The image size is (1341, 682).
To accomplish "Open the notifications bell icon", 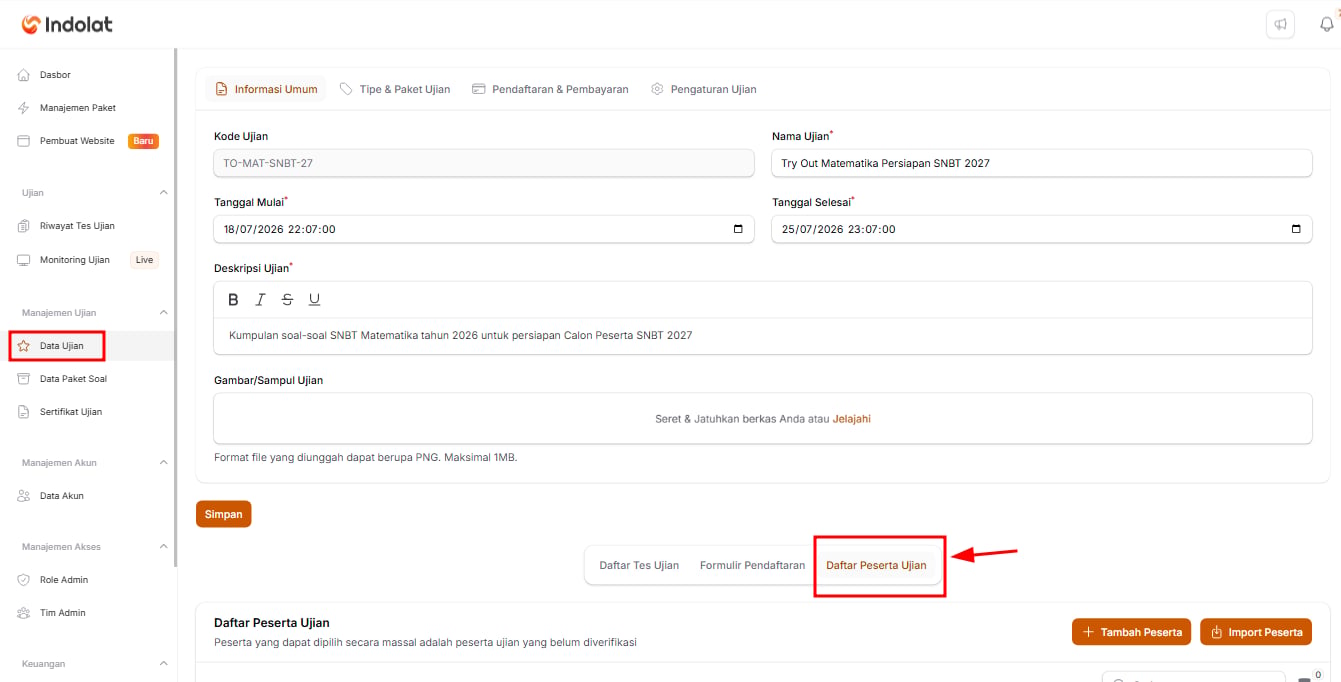I will [x=1327, y=25].
